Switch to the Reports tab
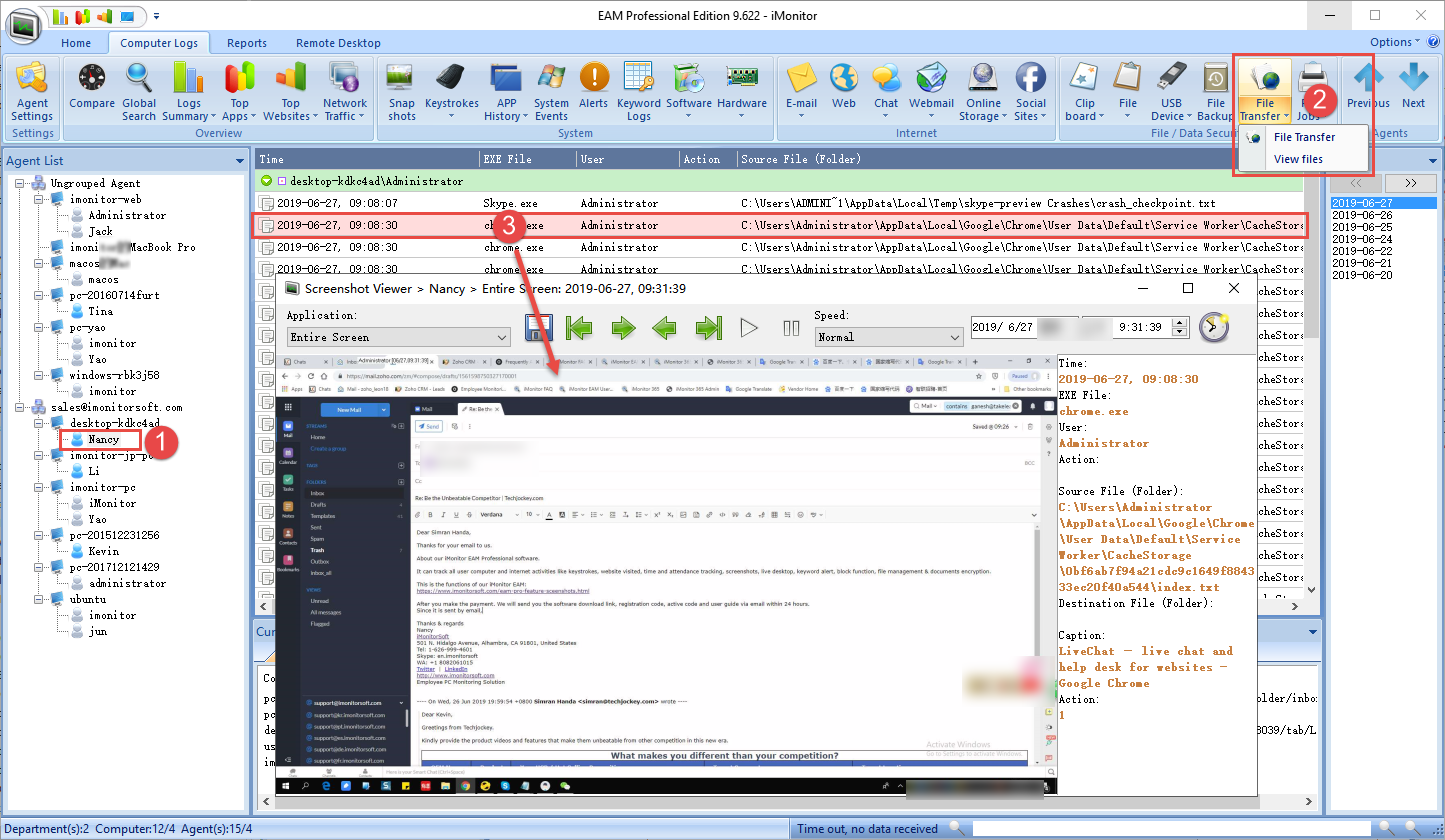1445x840 pixels. 247,43
